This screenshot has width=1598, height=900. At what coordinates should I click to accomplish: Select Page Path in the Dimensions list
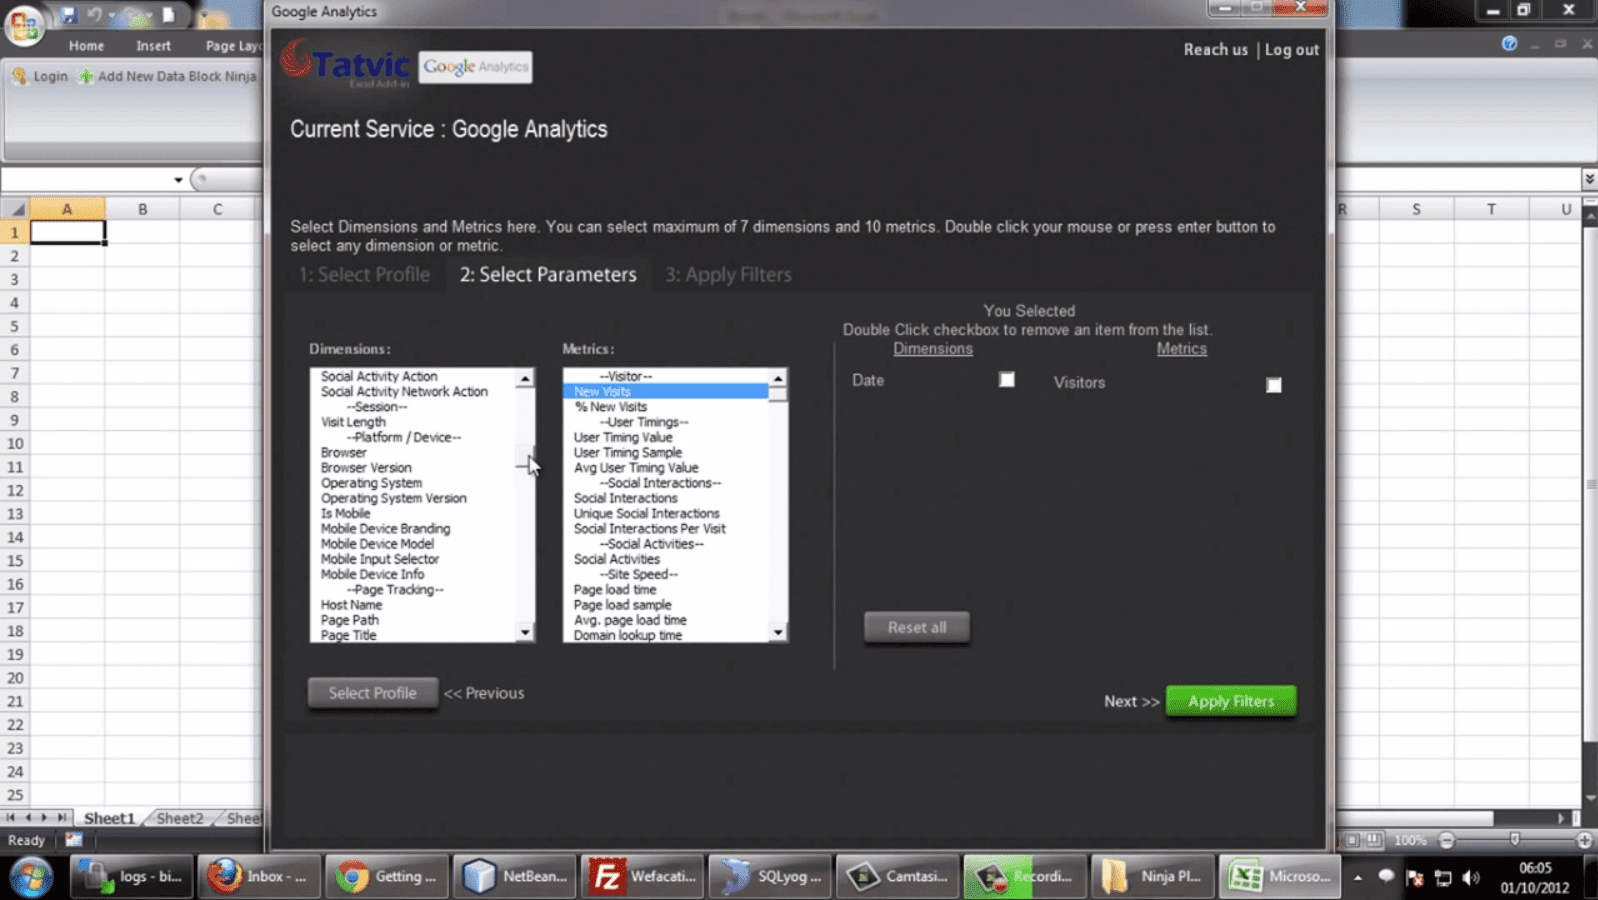350,620
